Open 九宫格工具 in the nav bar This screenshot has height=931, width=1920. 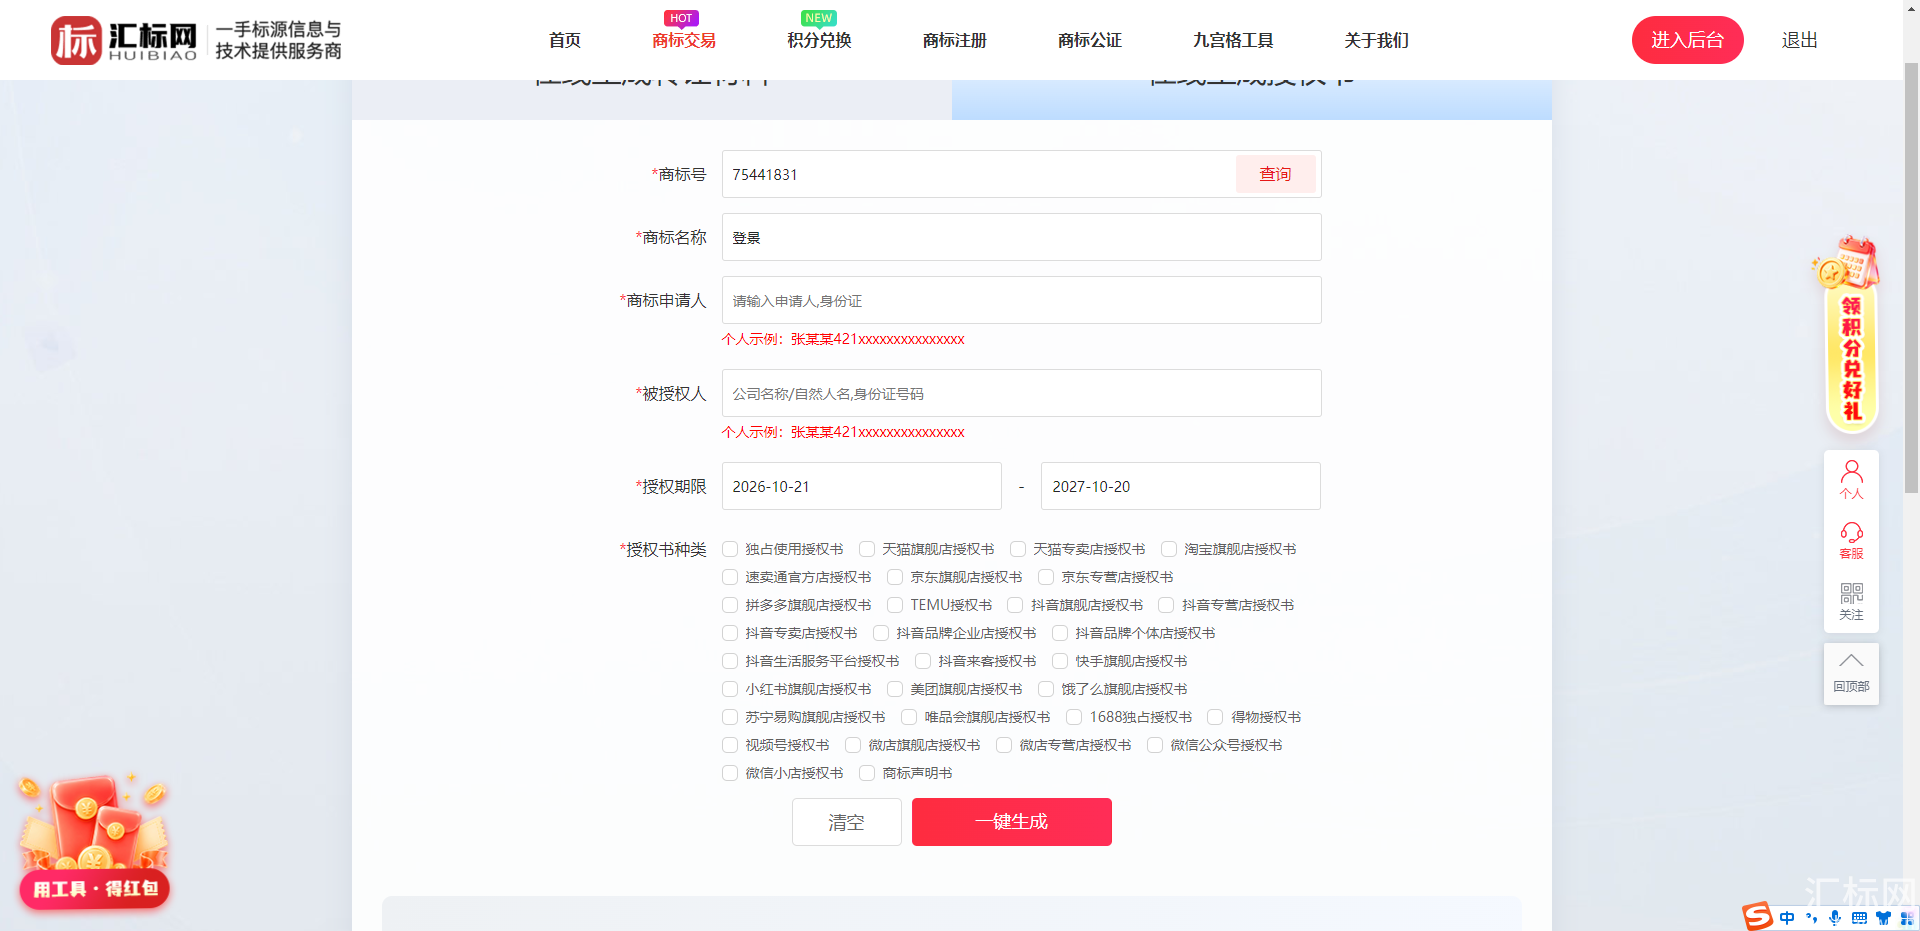point(1233,40)
